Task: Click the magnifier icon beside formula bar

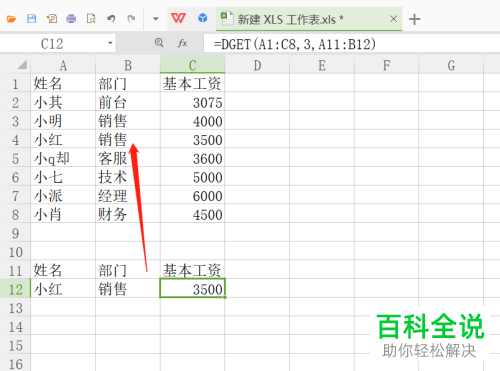Action: [159, 43]
